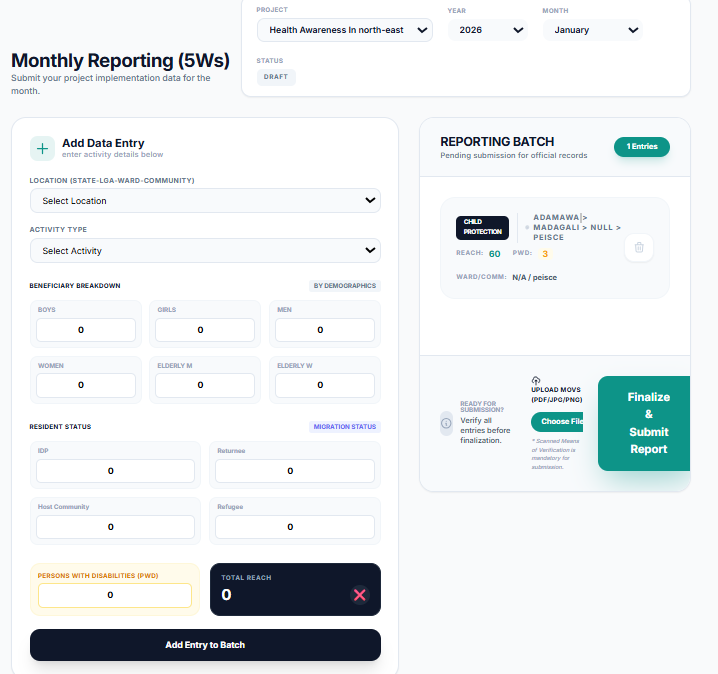Expand the Select Location dropdown
The width and height of the screenshot is (718, 674).
205,201
